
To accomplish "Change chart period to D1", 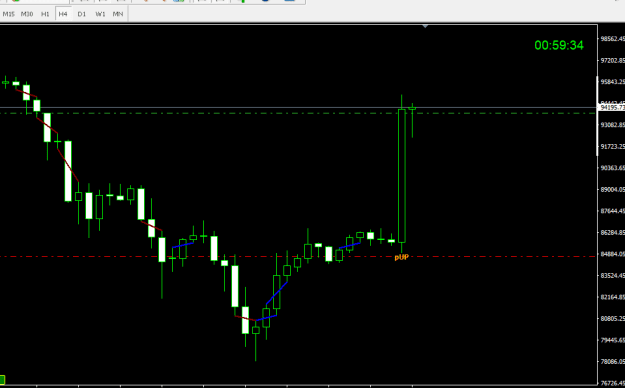I will point(82,14).
